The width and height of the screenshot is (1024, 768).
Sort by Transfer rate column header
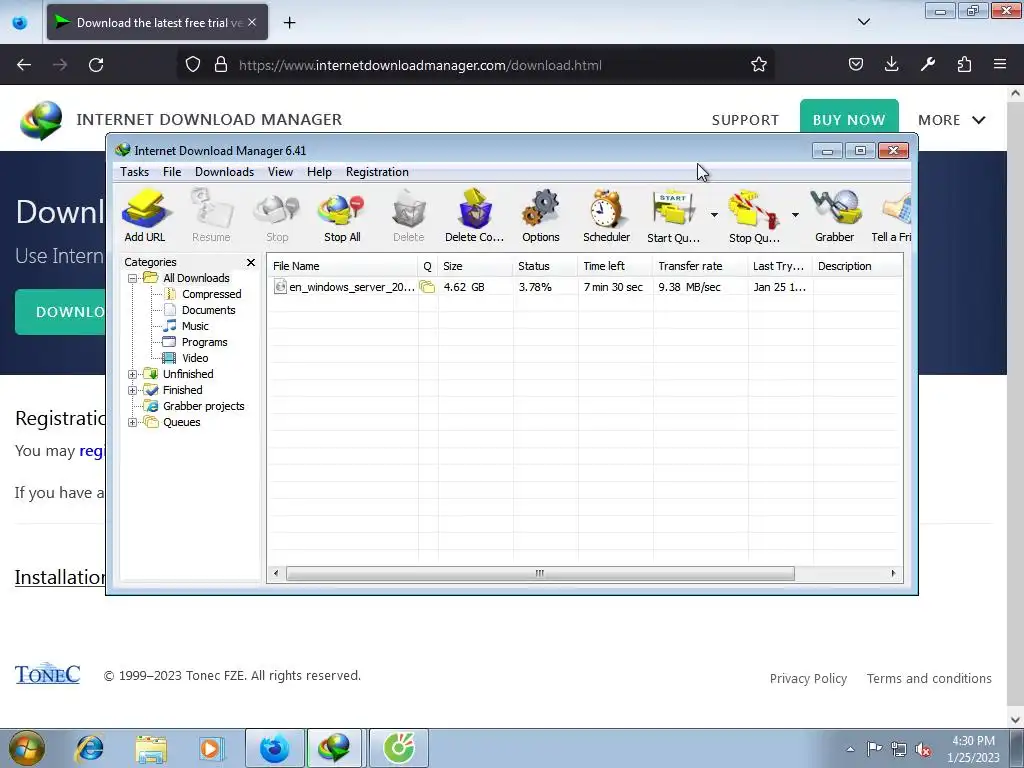(x=701, y=266)
